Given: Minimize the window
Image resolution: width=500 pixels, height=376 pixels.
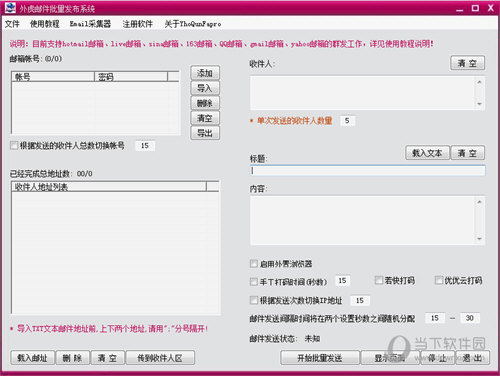Looking at the screenshot, I should click(460, 9).
